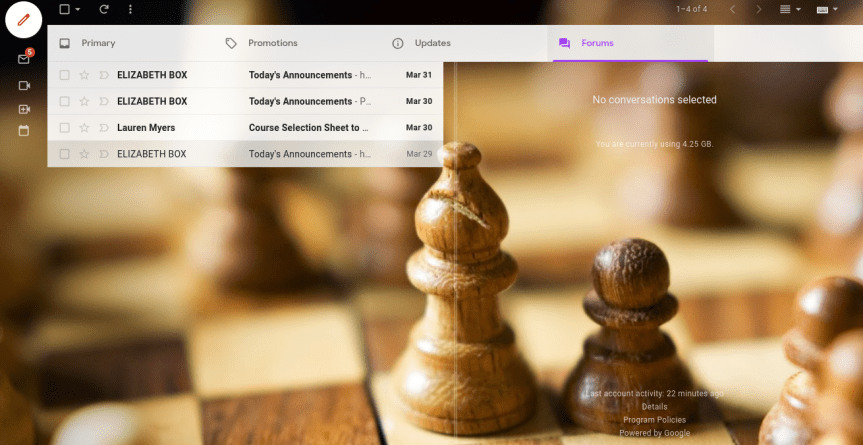The width and height of the screenshot is (863, 445).
Task: Mark Mar 31 ELIZABETH BOX email as important
Action: [x=104, y=75]
